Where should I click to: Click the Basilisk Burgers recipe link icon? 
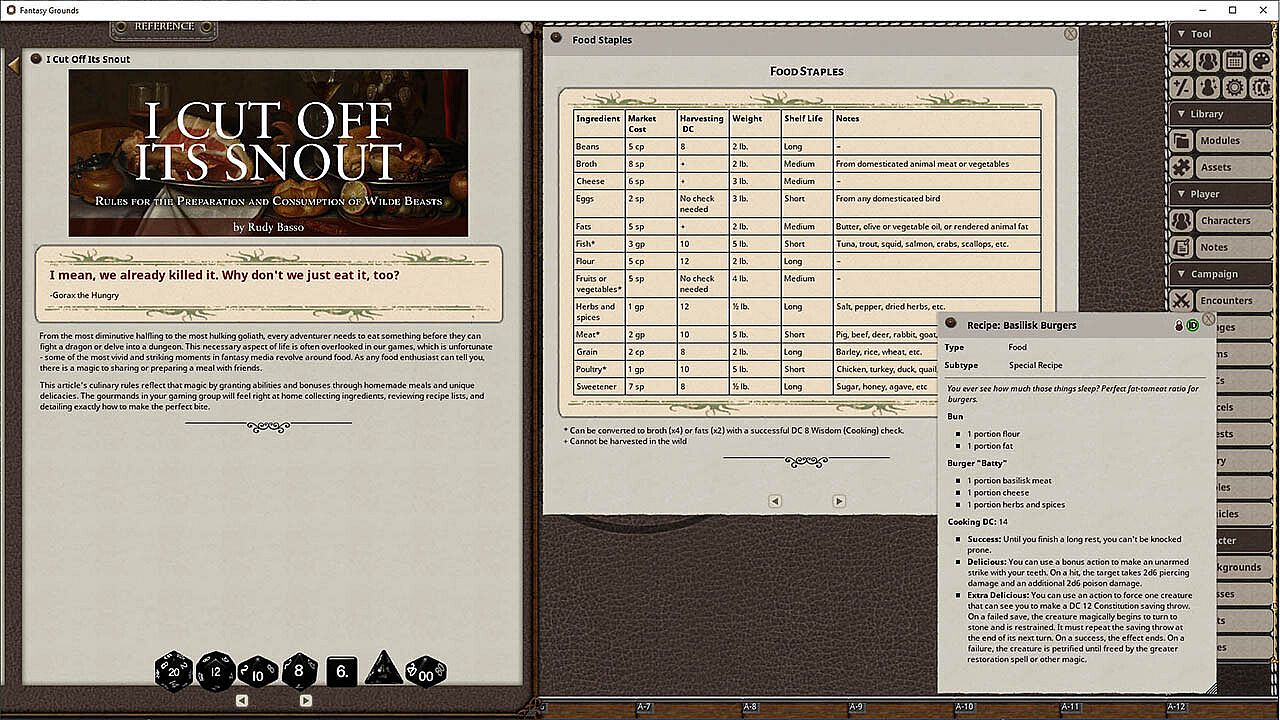tap(950, 324)
